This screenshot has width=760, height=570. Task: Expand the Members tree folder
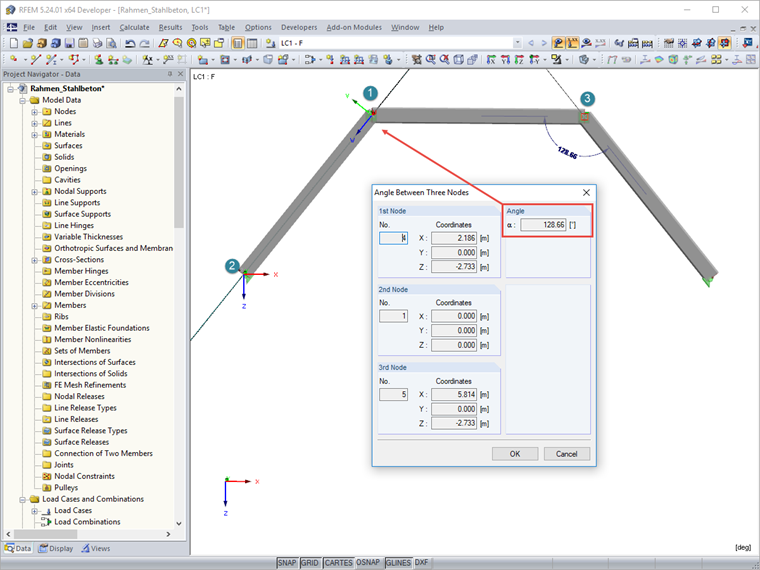[x=34, y=306]
